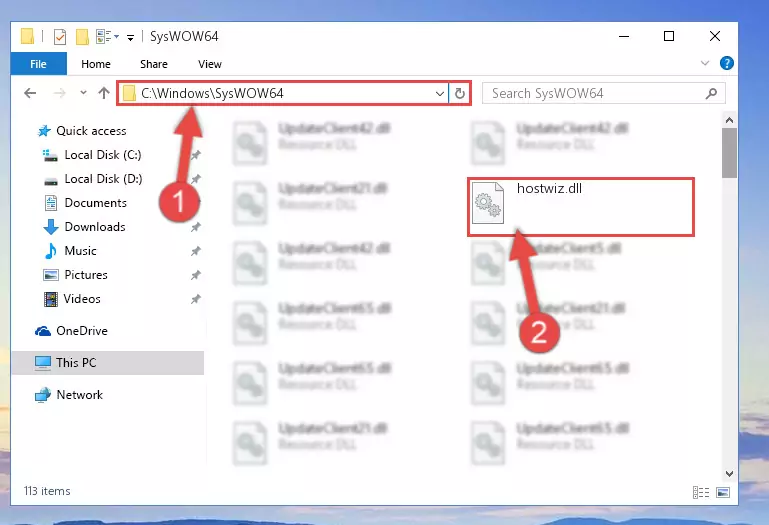Click the blue Help question mark icon
The width and height of the screenshot is (769, 525).
pos(726,63)
